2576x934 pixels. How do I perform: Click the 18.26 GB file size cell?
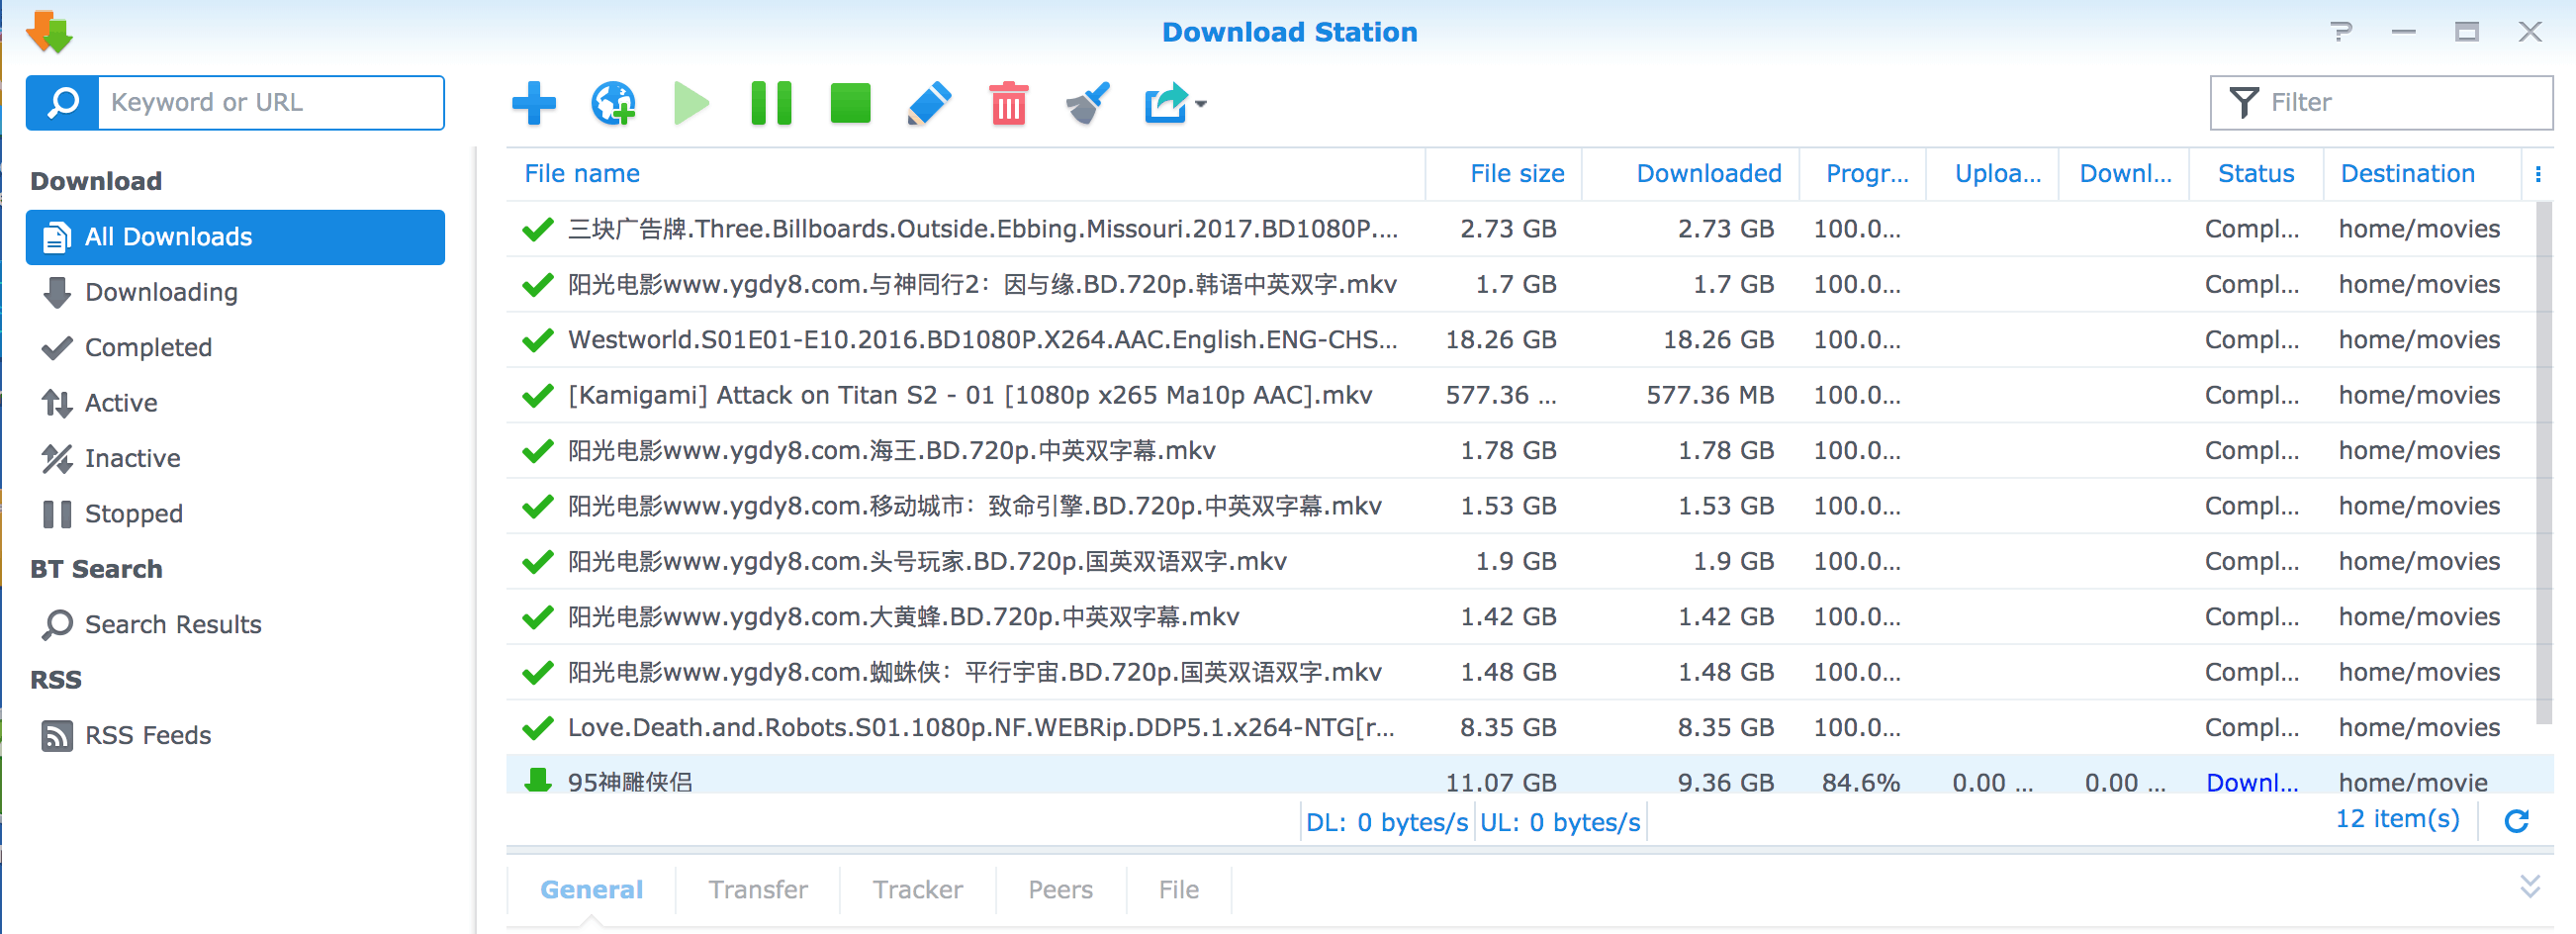(x=1500, y=340)
